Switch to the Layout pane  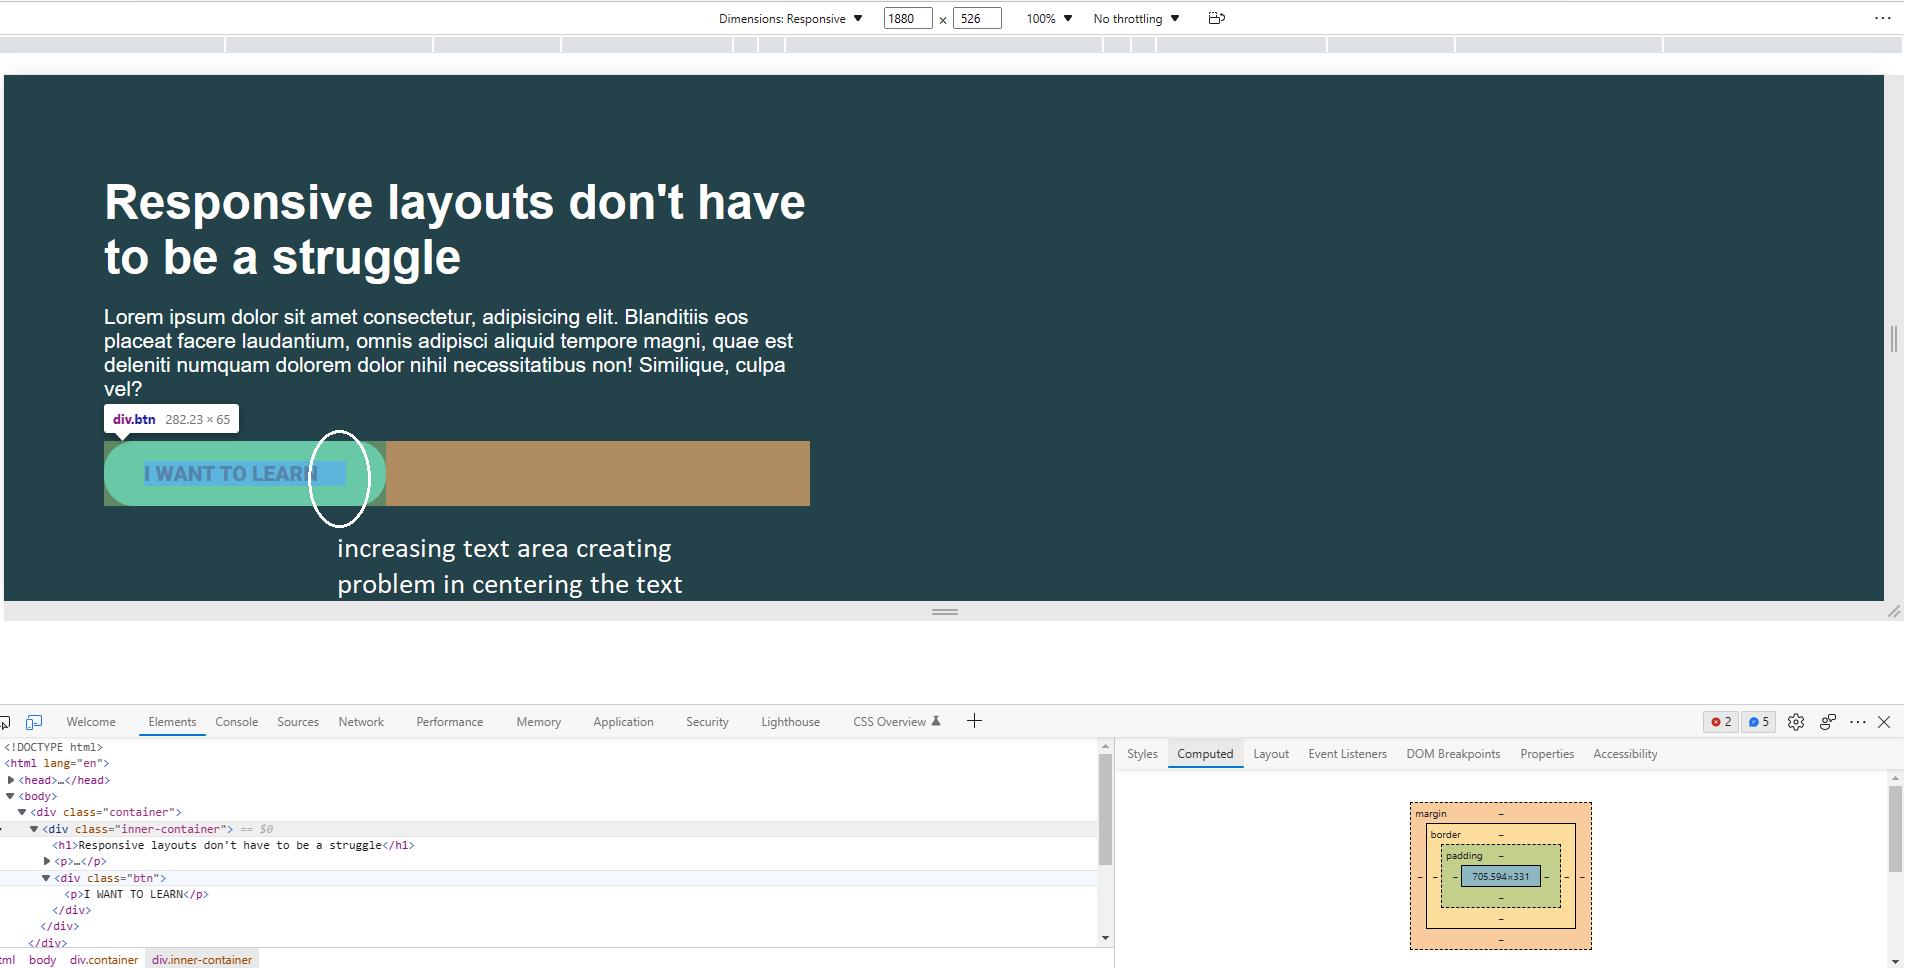(x=1271, y=754)
